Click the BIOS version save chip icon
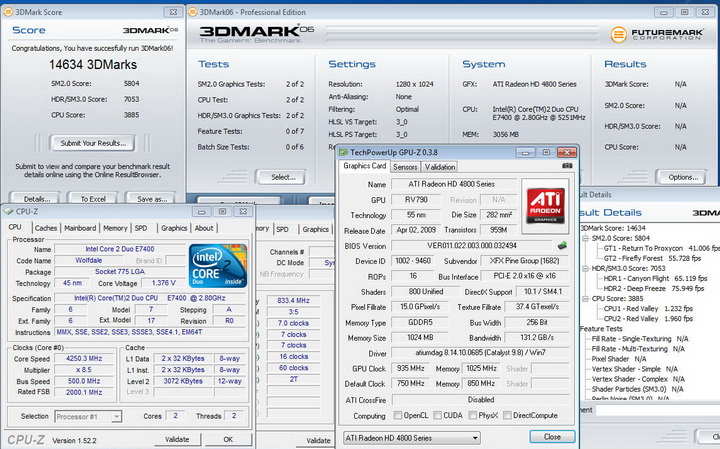Image resolution: width=720 pixels, height=449 pixels. click(562, 246)
